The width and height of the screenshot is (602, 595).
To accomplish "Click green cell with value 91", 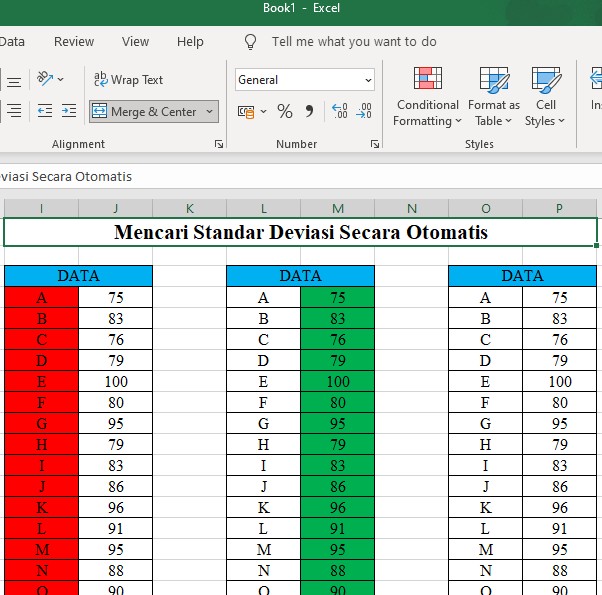I will [x=337, y=528].
